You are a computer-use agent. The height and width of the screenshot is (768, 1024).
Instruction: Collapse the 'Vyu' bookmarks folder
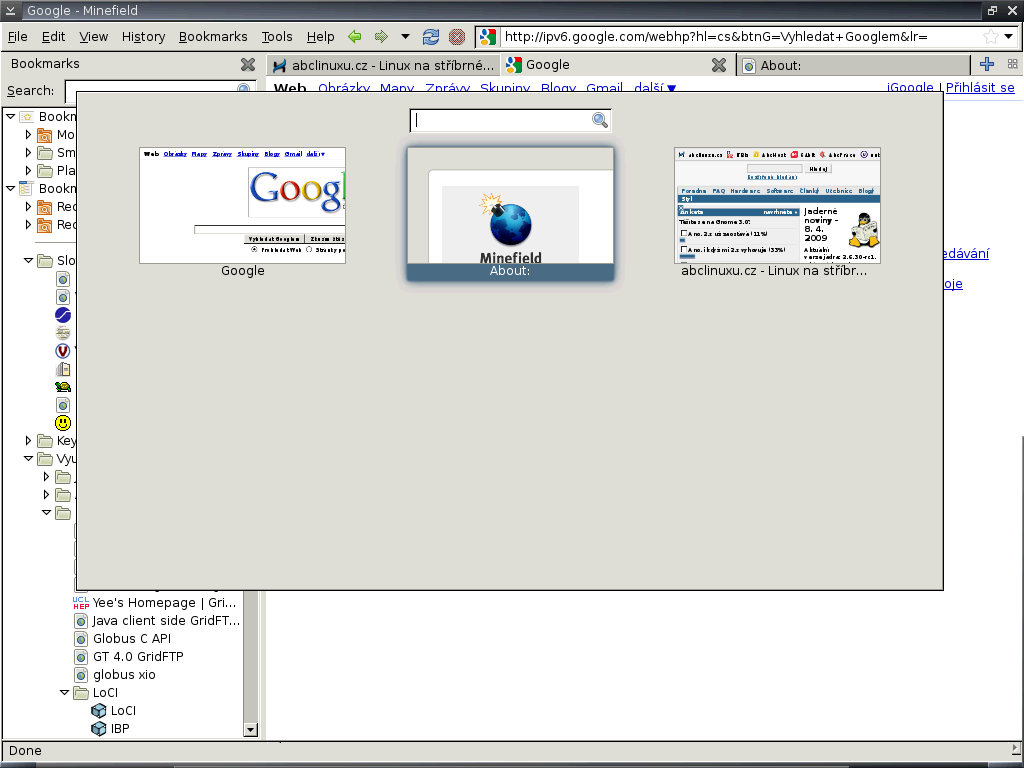coord(28,458)
